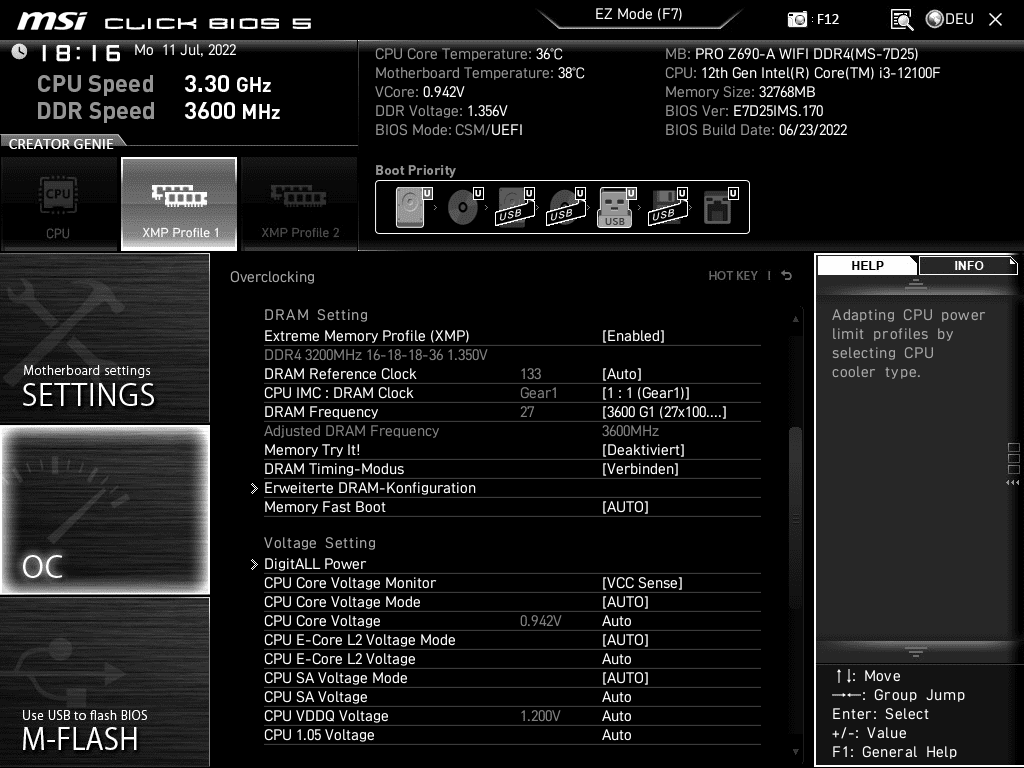Viewport: 1024px width, 768px height.
Task: Switch to the INFO tab
Action: pyautogui.click(x=968, y=265)
